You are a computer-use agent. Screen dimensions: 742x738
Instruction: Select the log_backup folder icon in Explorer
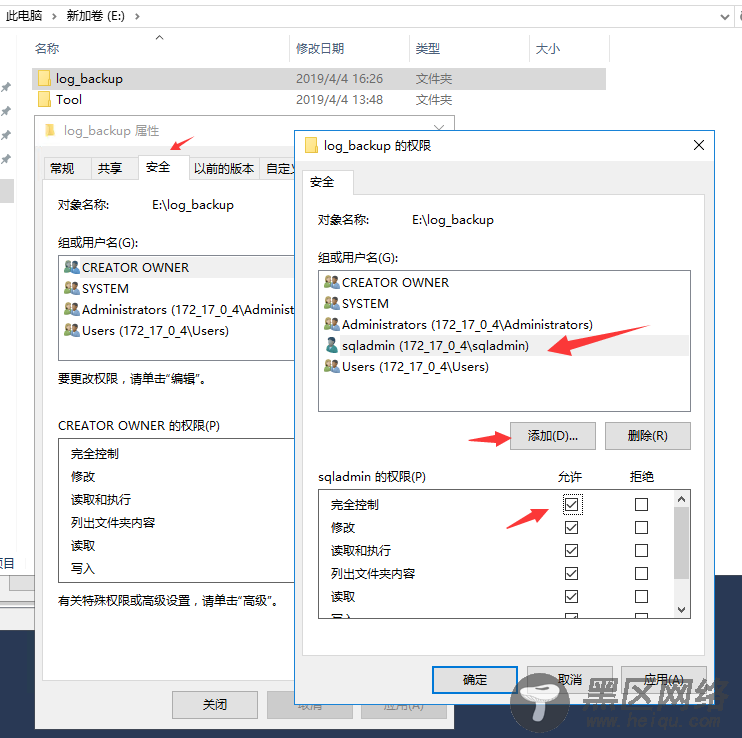click(44, 79)
